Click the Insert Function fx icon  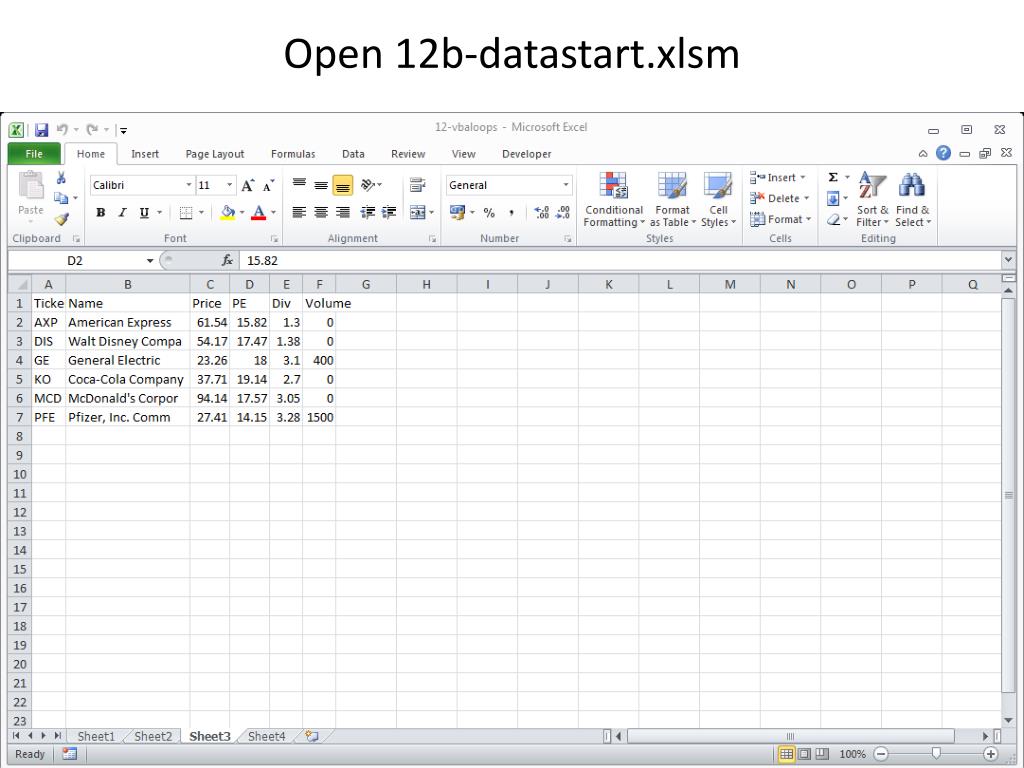click(x=227, y=261)
